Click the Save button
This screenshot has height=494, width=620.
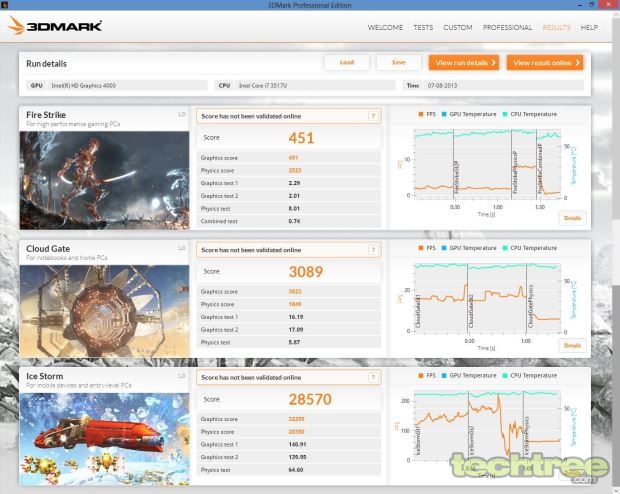pyautogui.click(x=399, y=62)
